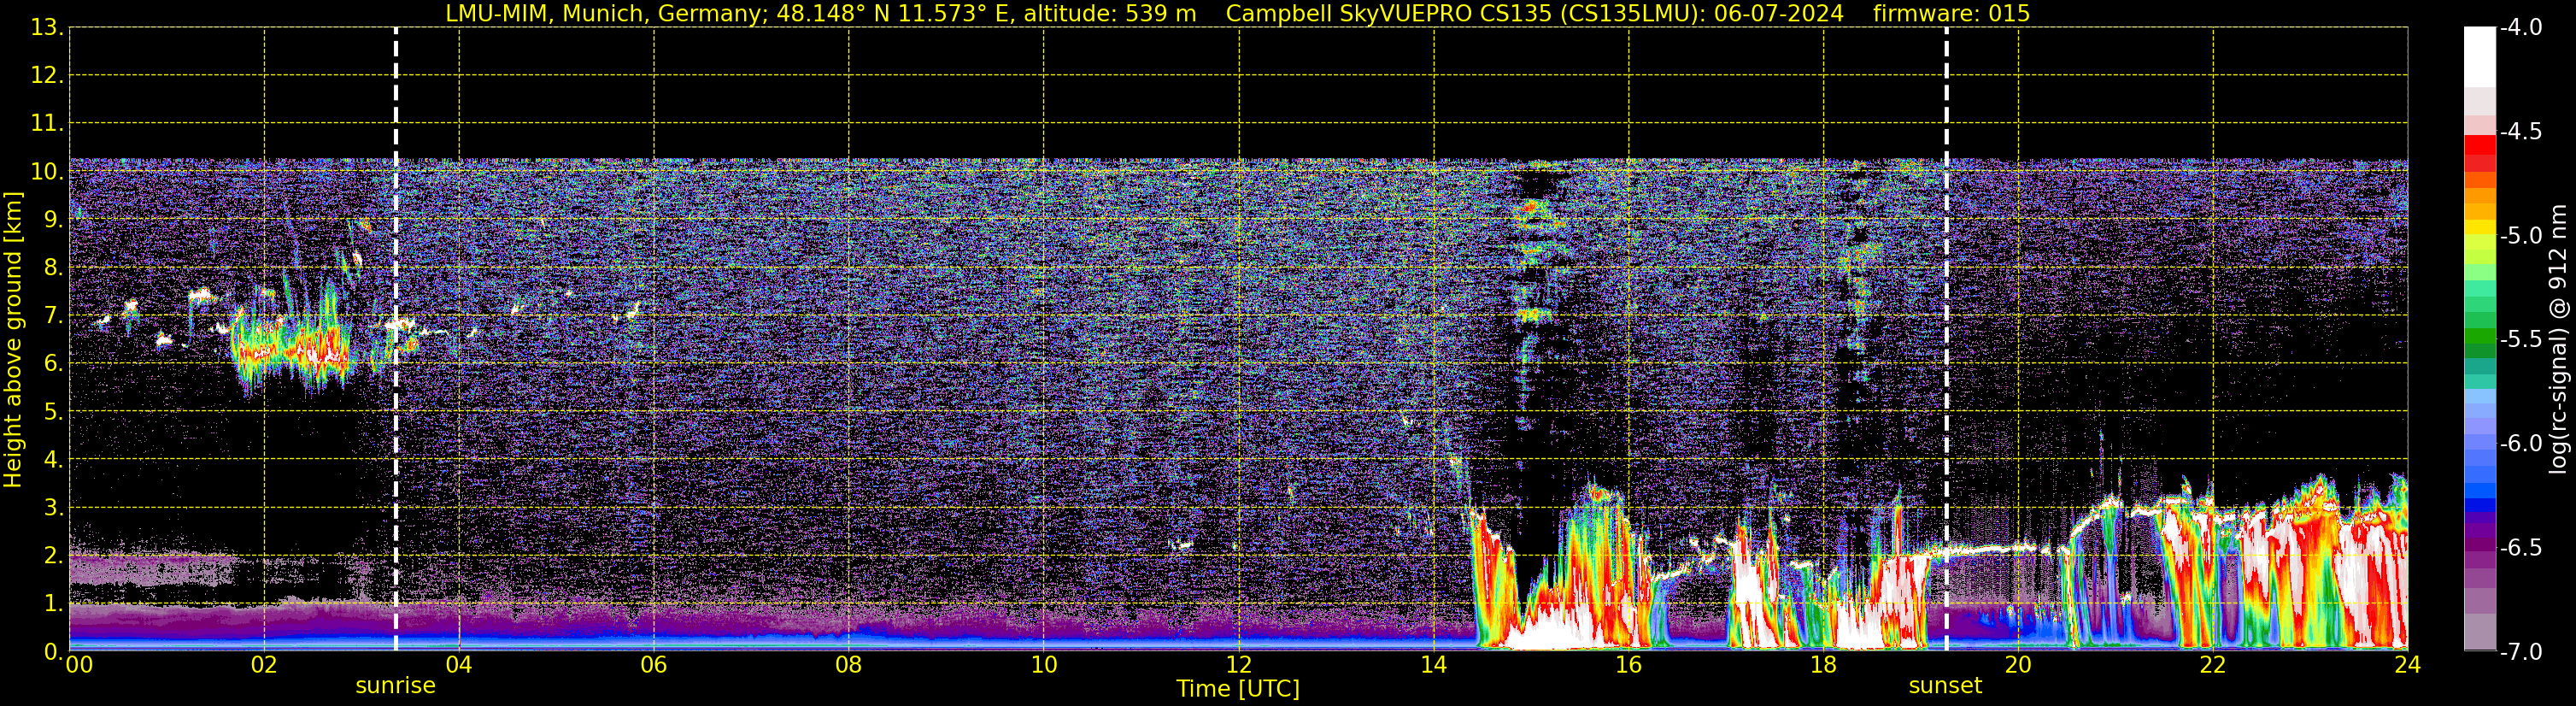Click the '06' time tick label

(x=654, y=665)
